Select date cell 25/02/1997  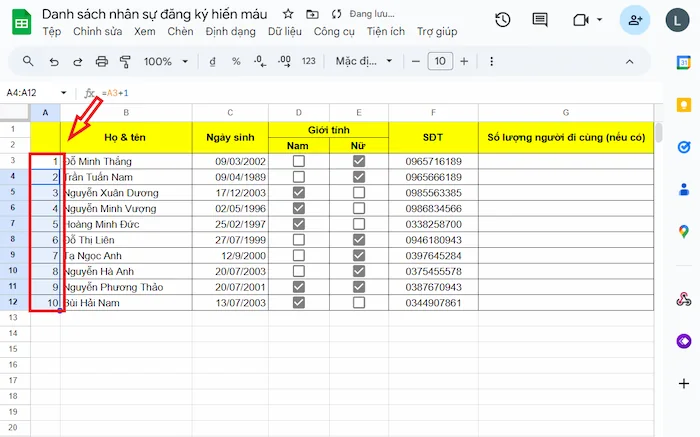tap(230, 224)
